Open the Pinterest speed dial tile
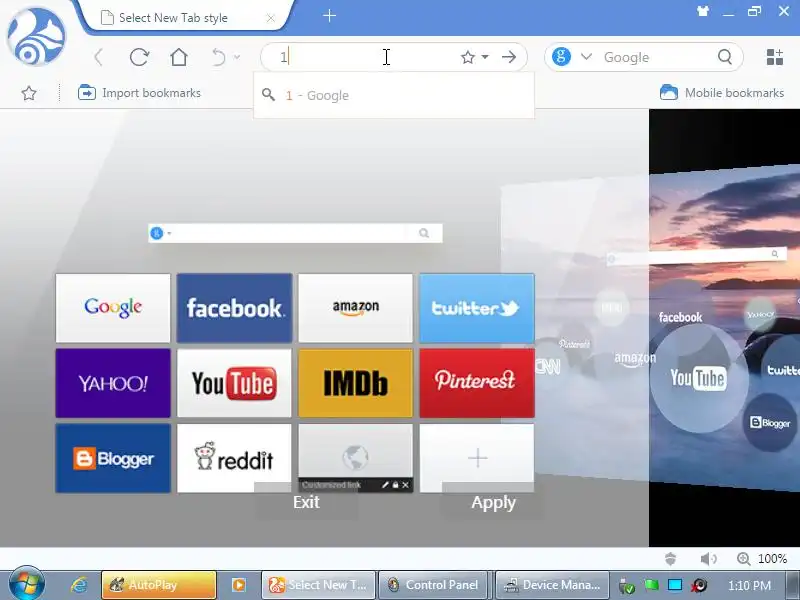The height and width of the screenshot is (600, 800). [x=477, y=383]
